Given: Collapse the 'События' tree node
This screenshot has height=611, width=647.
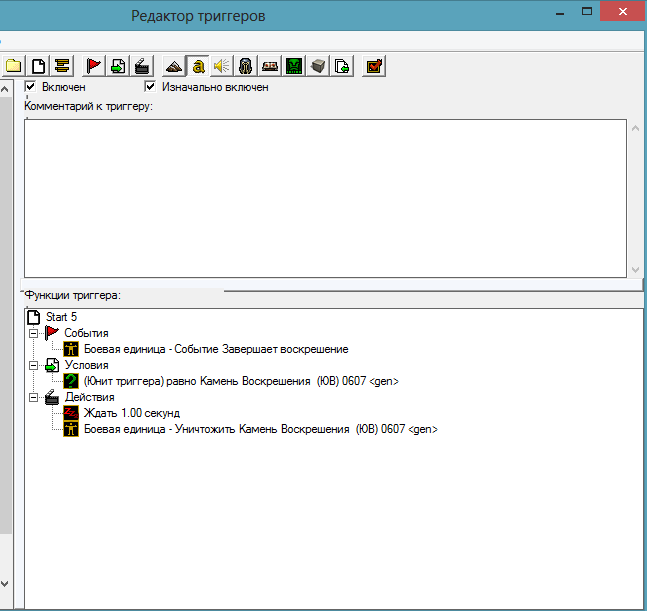Looking at the screenshot, I should click(33, 333).
